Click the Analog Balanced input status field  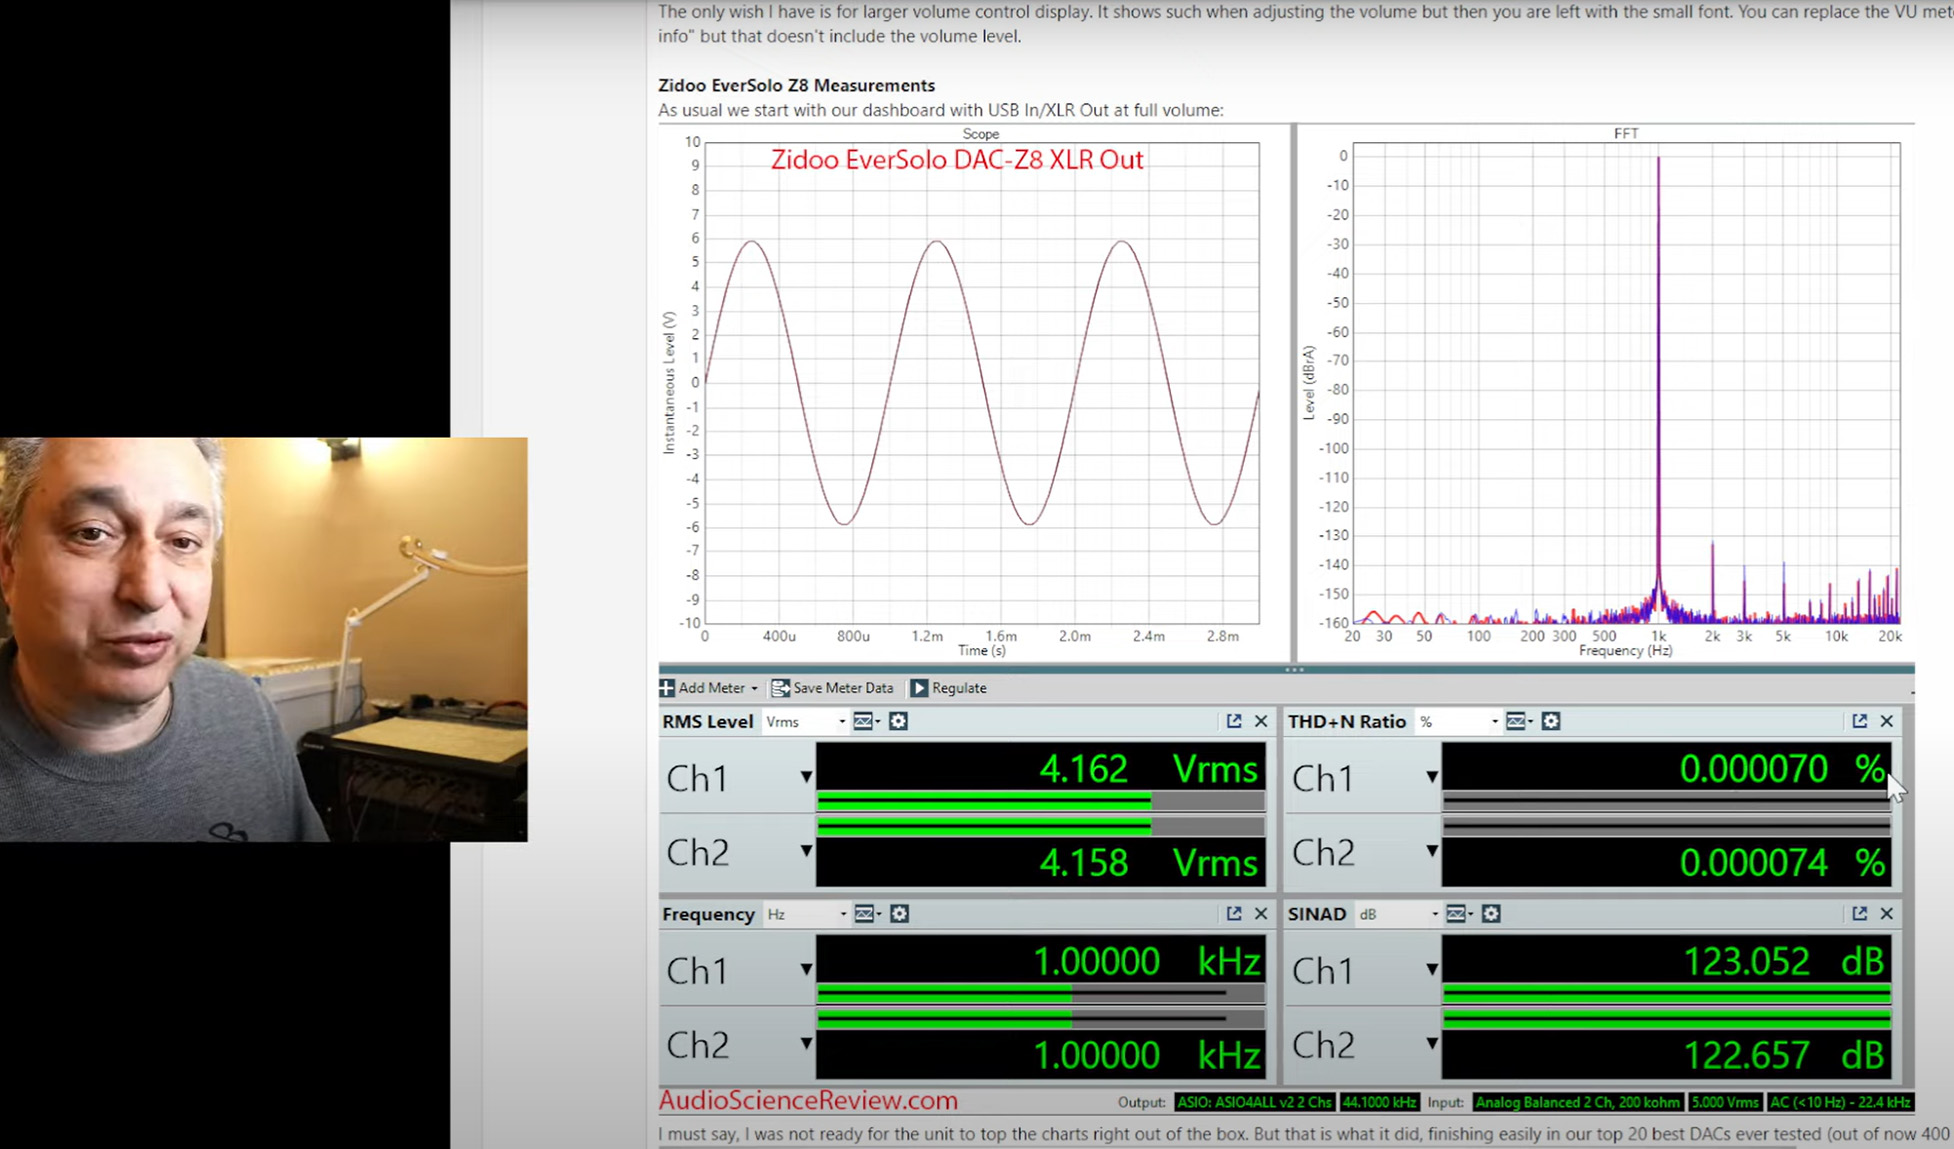pos(1577,1102)
